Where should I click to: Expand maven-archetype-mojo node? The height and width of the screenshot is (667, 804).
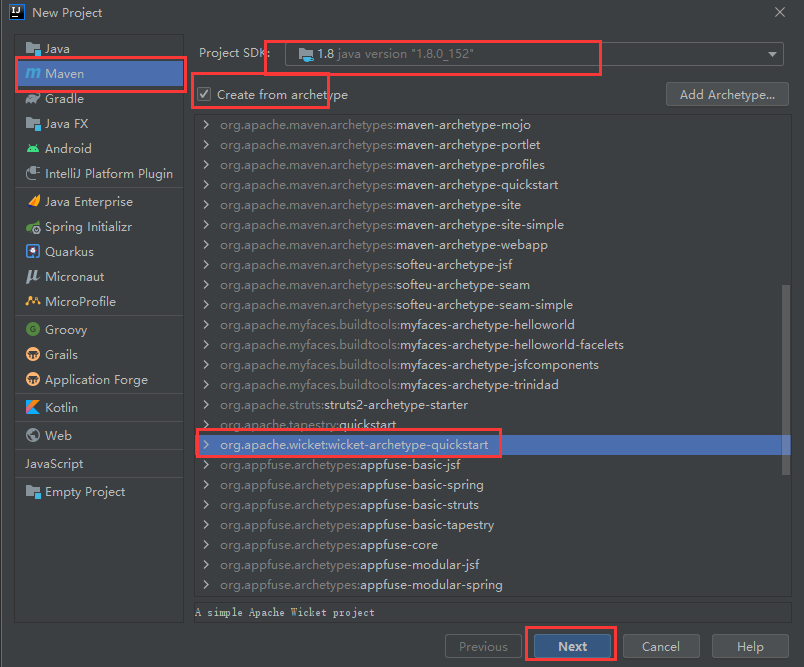(x=206, y=125)
